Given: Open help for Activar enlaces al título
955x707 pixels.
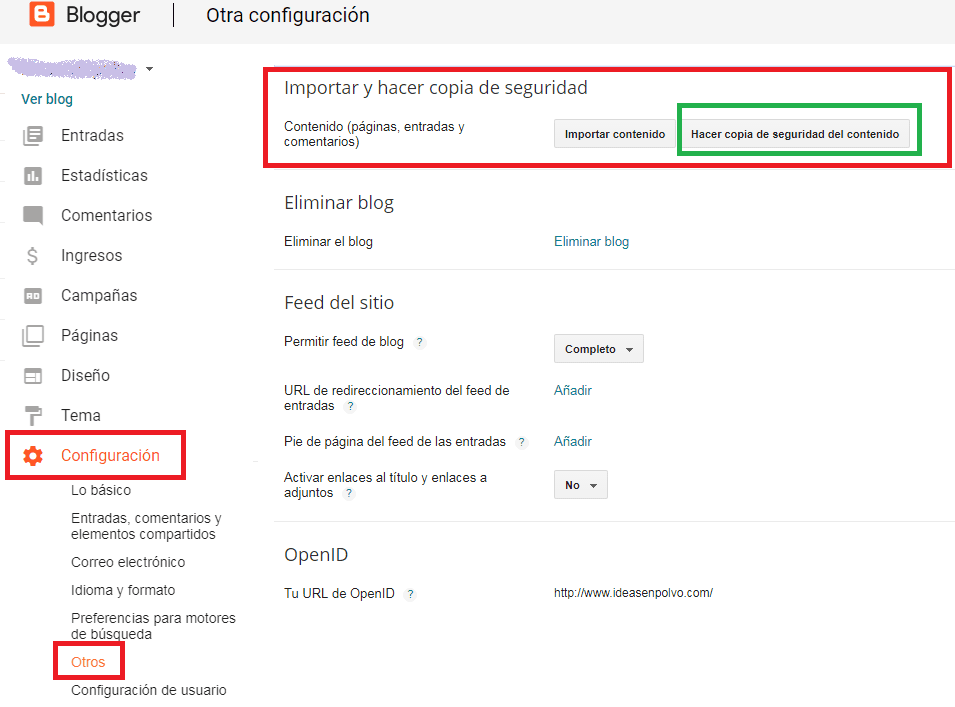Looking at the screenshot, I should click(x=348, y=493).
